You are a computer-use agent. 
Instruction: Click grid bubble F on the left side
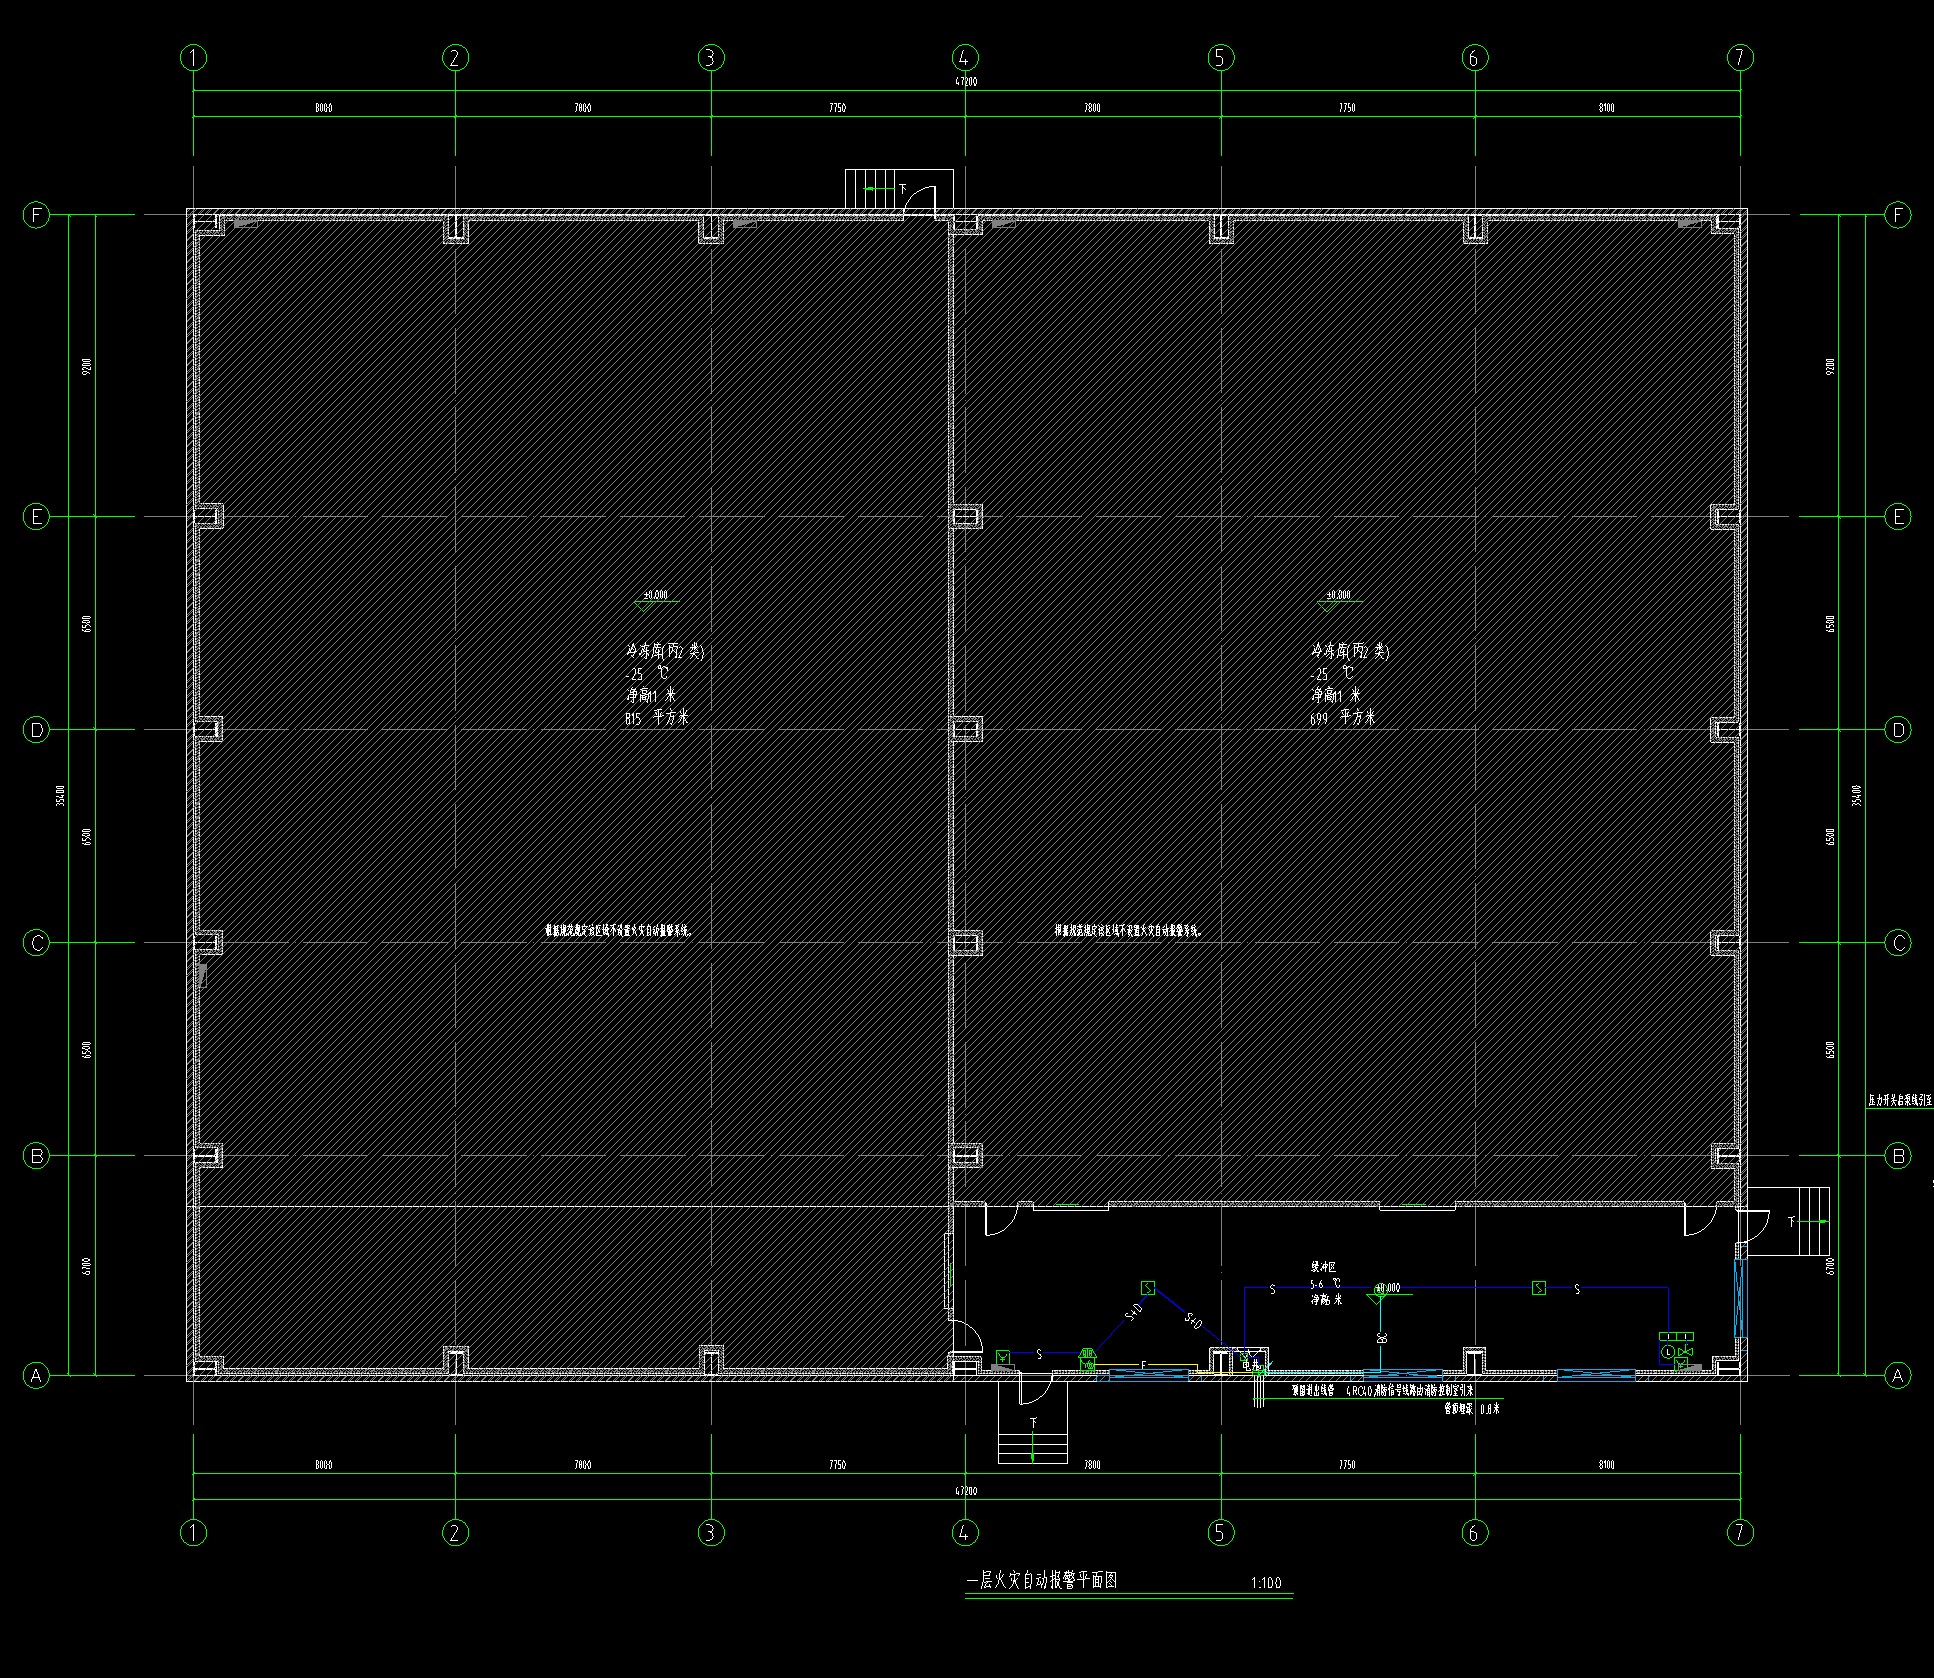[x=36, y=215]
